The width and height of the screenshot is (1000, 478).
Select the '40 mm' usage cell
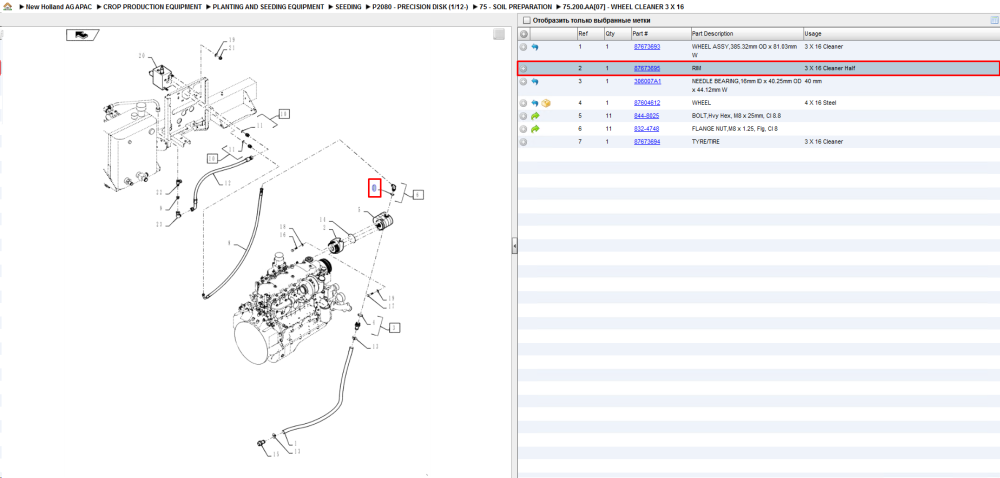coord(813,82)
